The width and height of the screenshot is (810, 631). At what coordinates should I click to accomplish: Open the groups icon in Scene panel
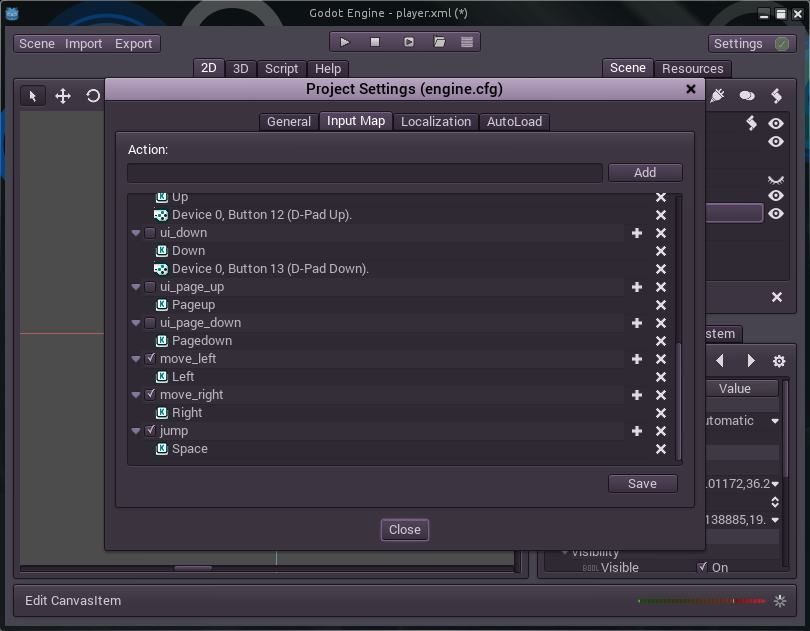tap(747, 96)
